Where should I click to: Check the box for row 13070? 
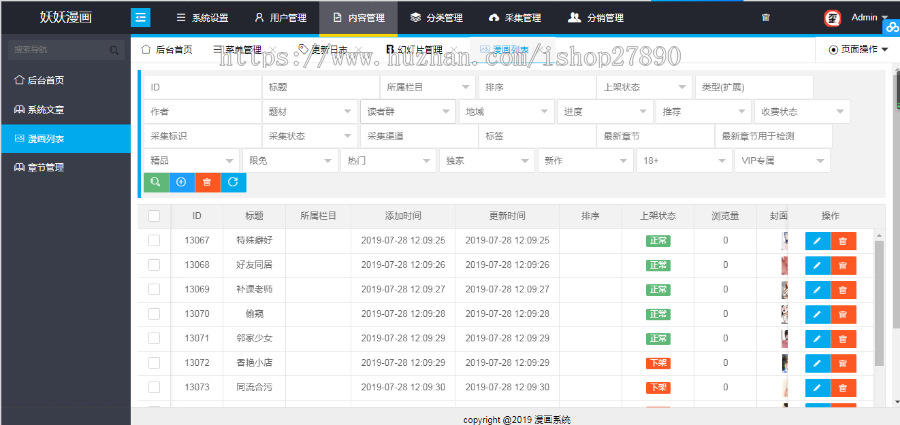154,314
